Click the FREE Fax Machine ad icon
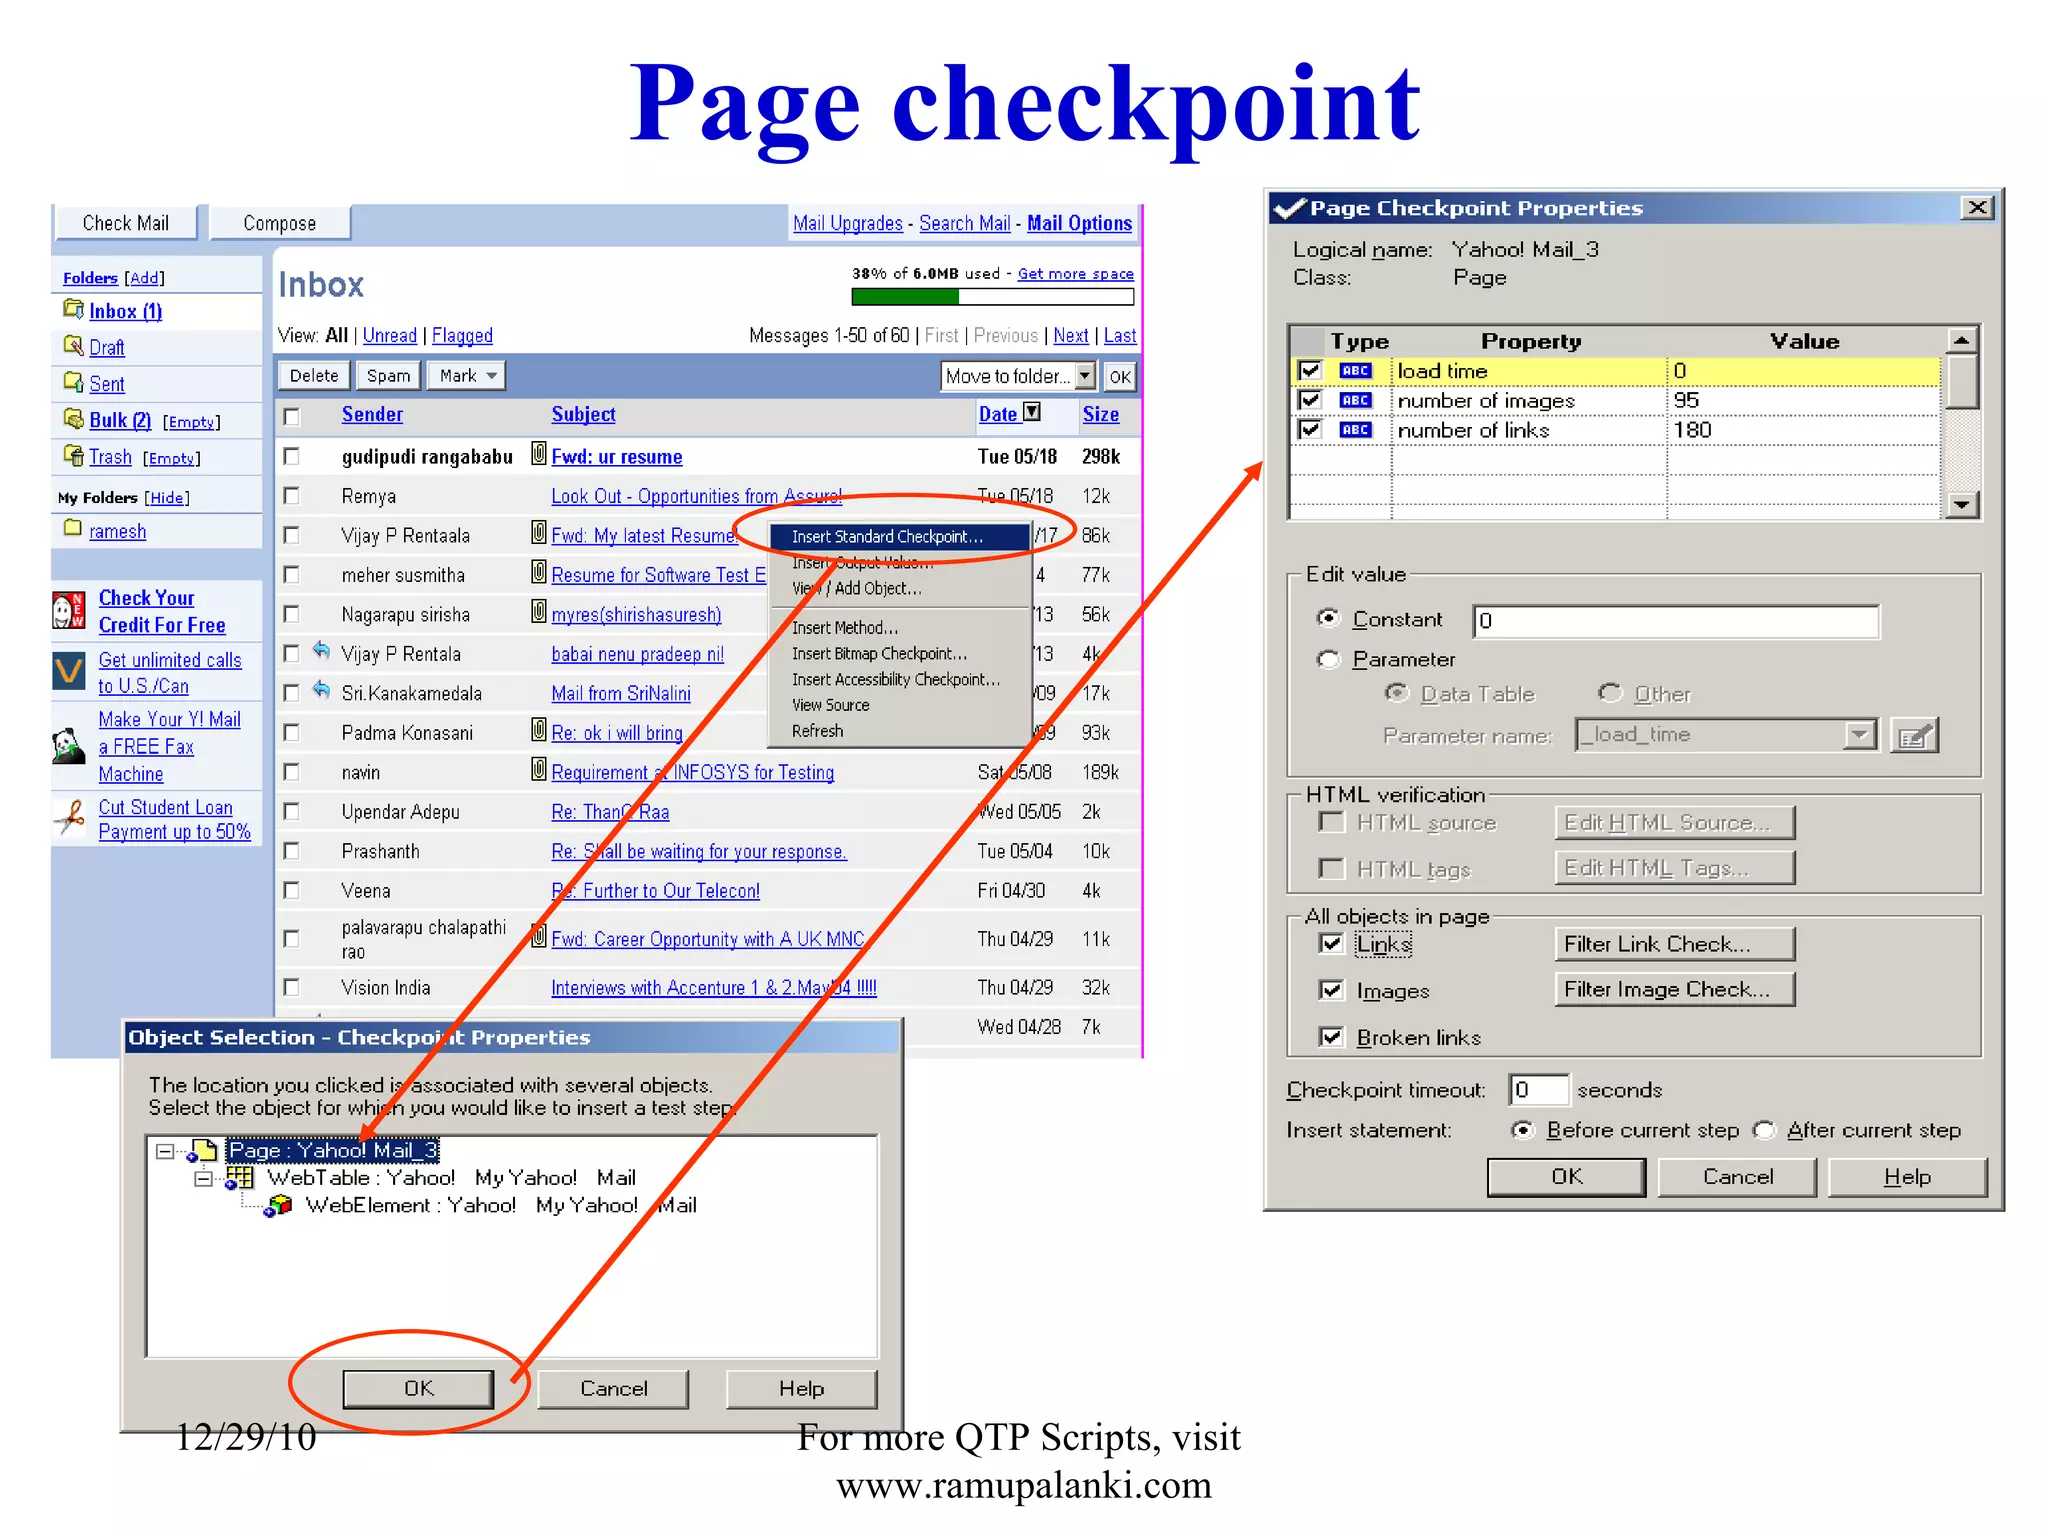The height and width of the screenshot is (1536, 2048). pos(68,746)
